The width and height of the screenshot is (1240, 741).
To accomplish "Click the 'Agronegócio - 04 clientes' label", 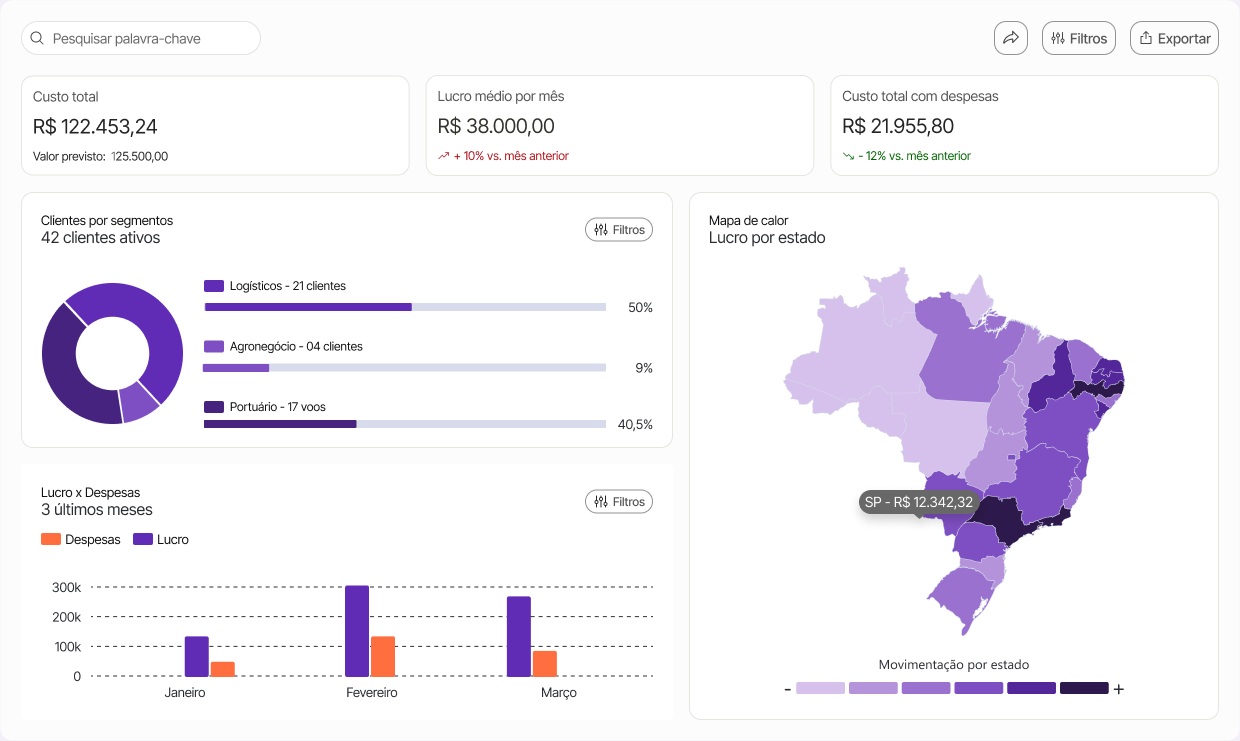I will pyautogui.click(x=296, y=346).
